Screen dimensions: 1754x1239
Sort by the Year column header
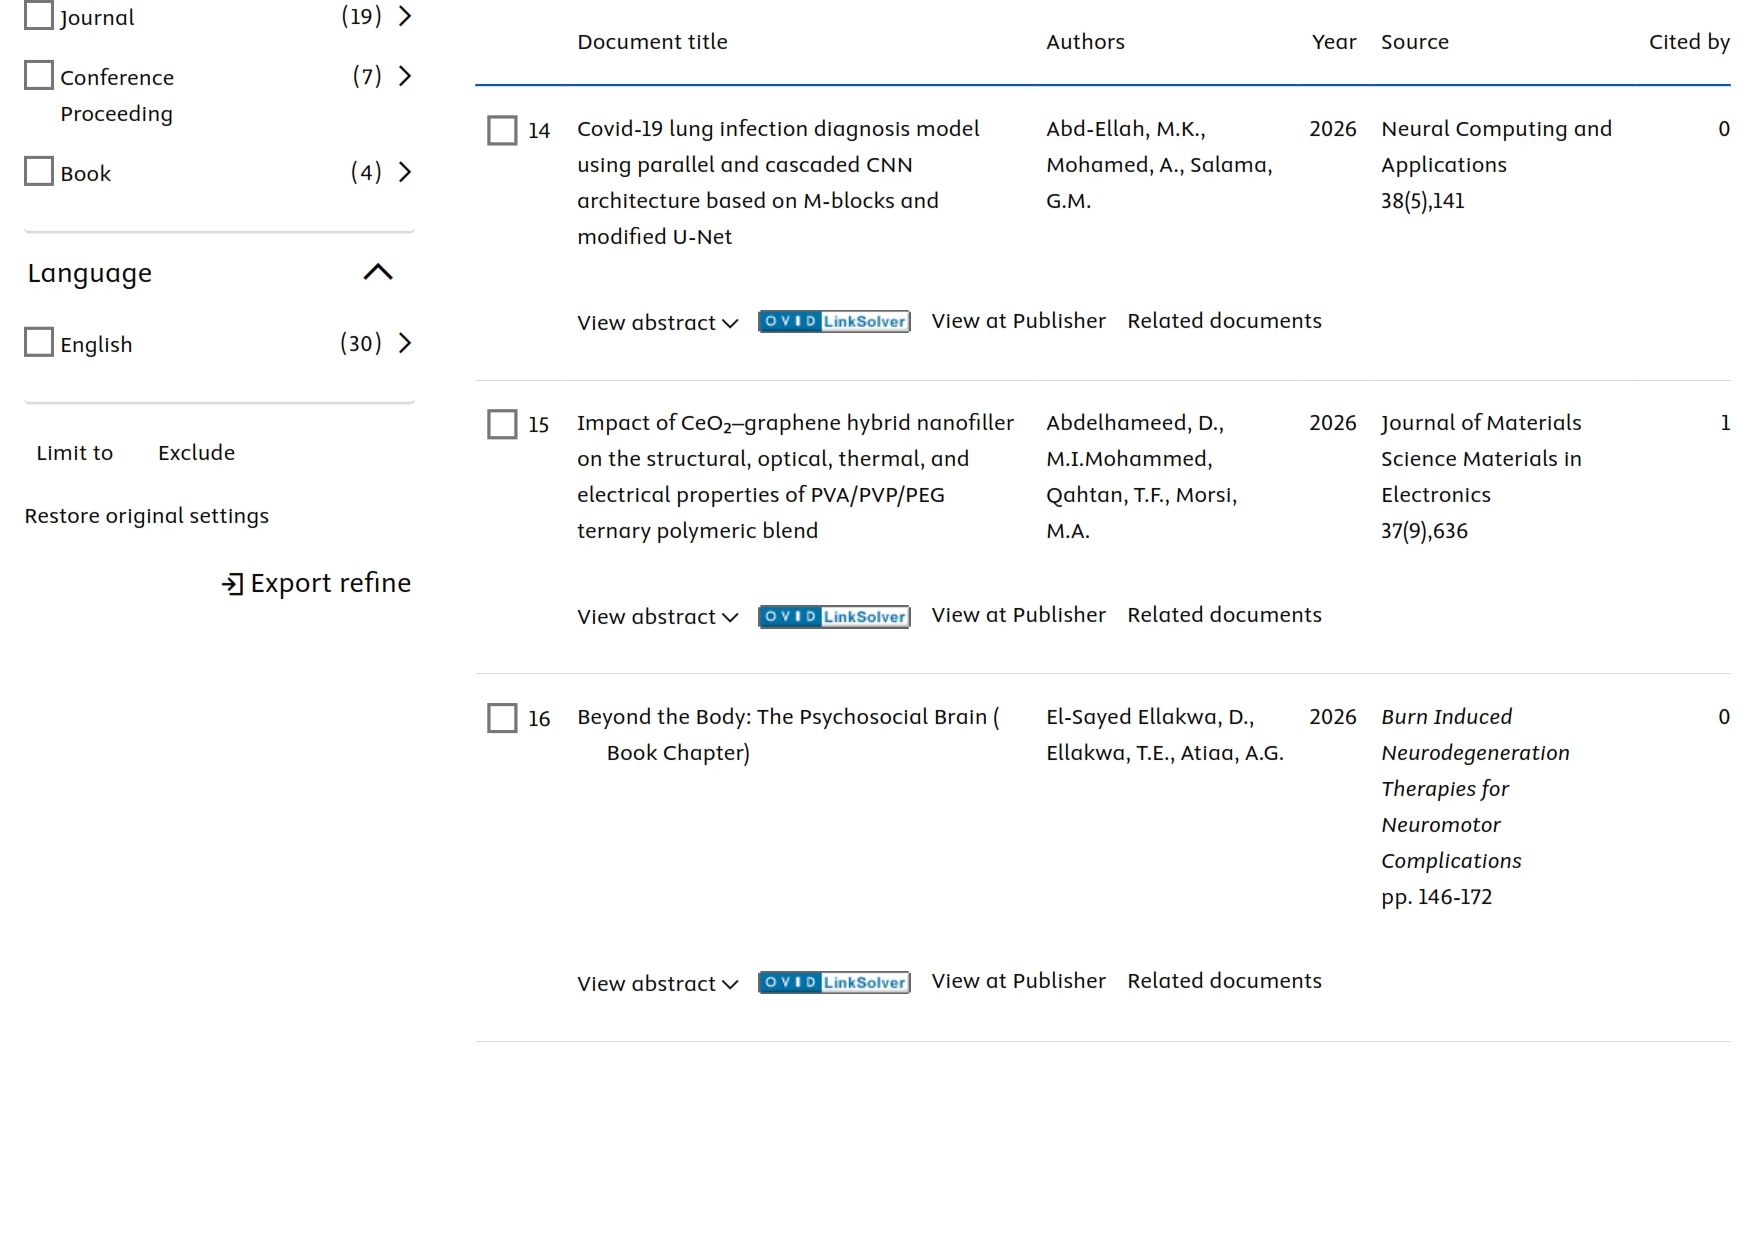(1333, 42)
